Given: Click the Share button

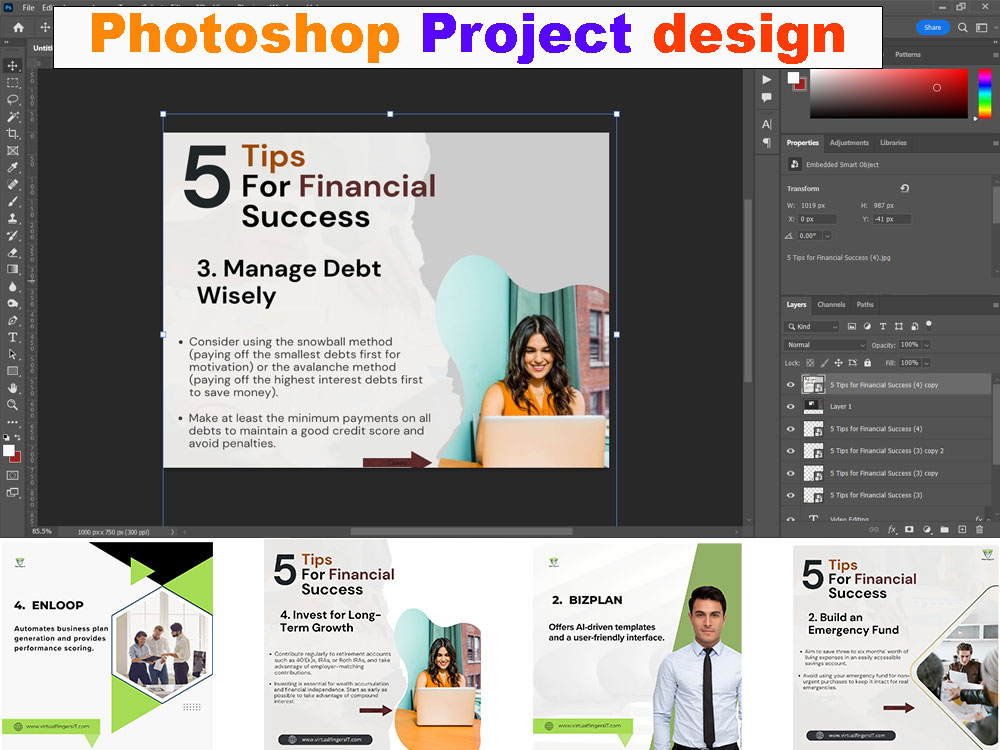Looking at the screenshot, I should (932, 27).
